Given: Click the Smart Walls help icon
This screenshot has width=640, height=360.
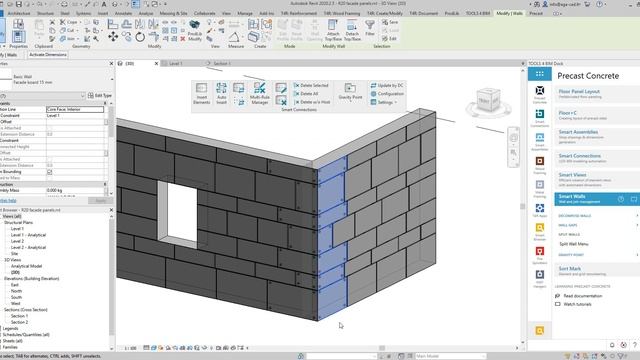Looking at the screenshot, I should coord(621,199).
